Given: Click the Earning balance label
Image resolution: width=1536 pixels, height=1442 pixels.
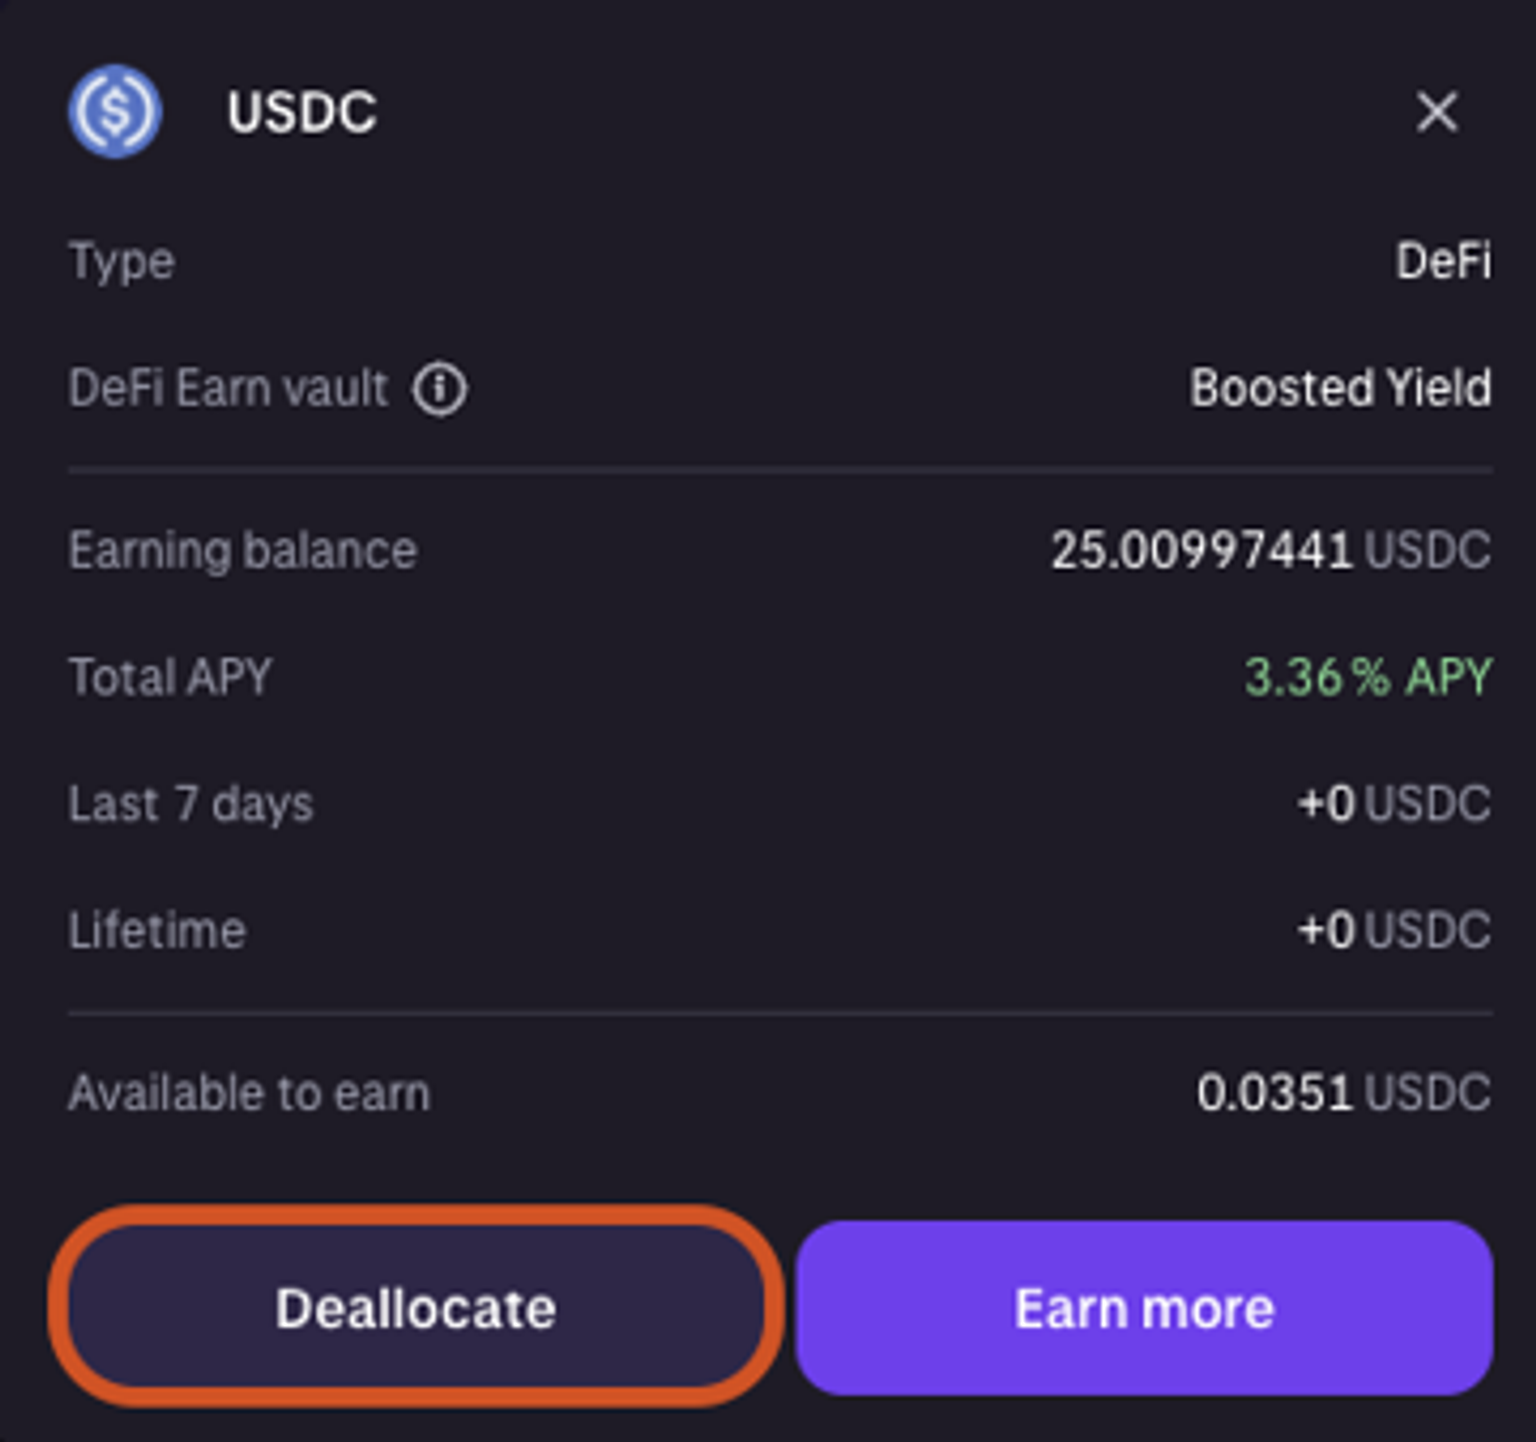Looking at the screenshot, I should tap(242, 551).
